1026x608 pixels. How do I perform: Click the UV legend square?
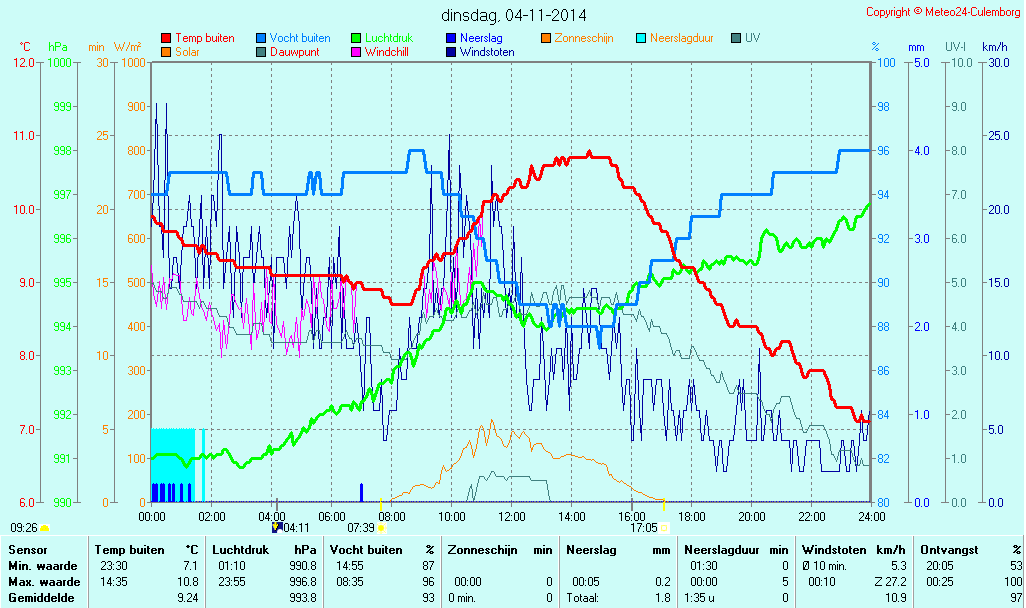click(736, 38)
